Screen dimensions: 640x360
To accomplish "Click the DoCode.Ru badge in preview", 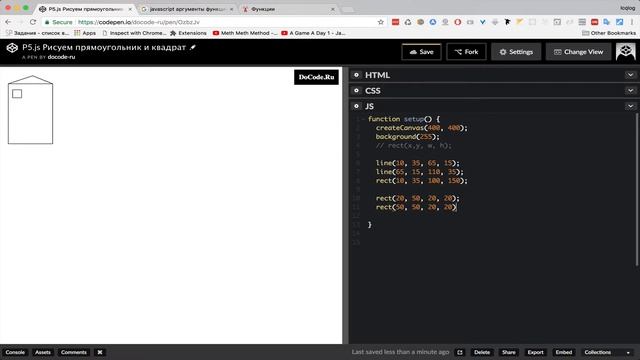I will [x=316, y=77].
